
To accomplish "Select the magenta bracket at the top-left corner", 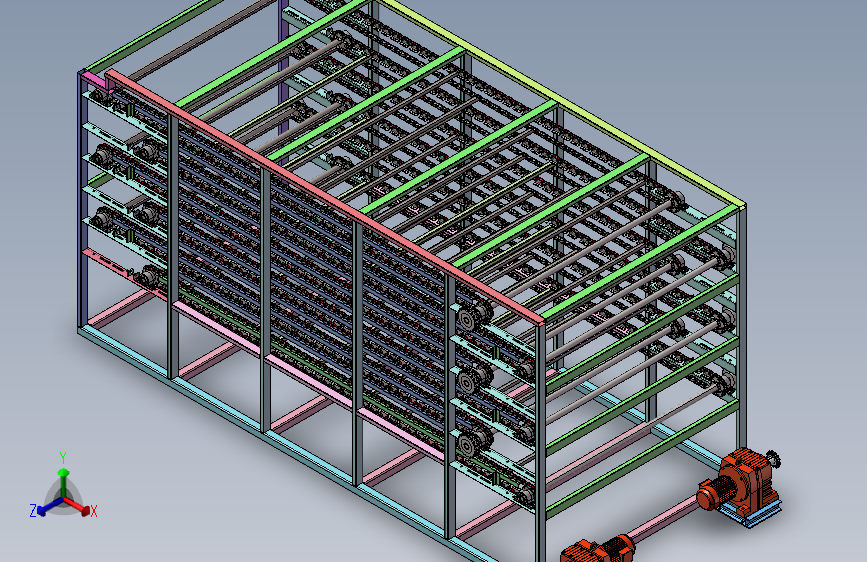I will [95, 82].
